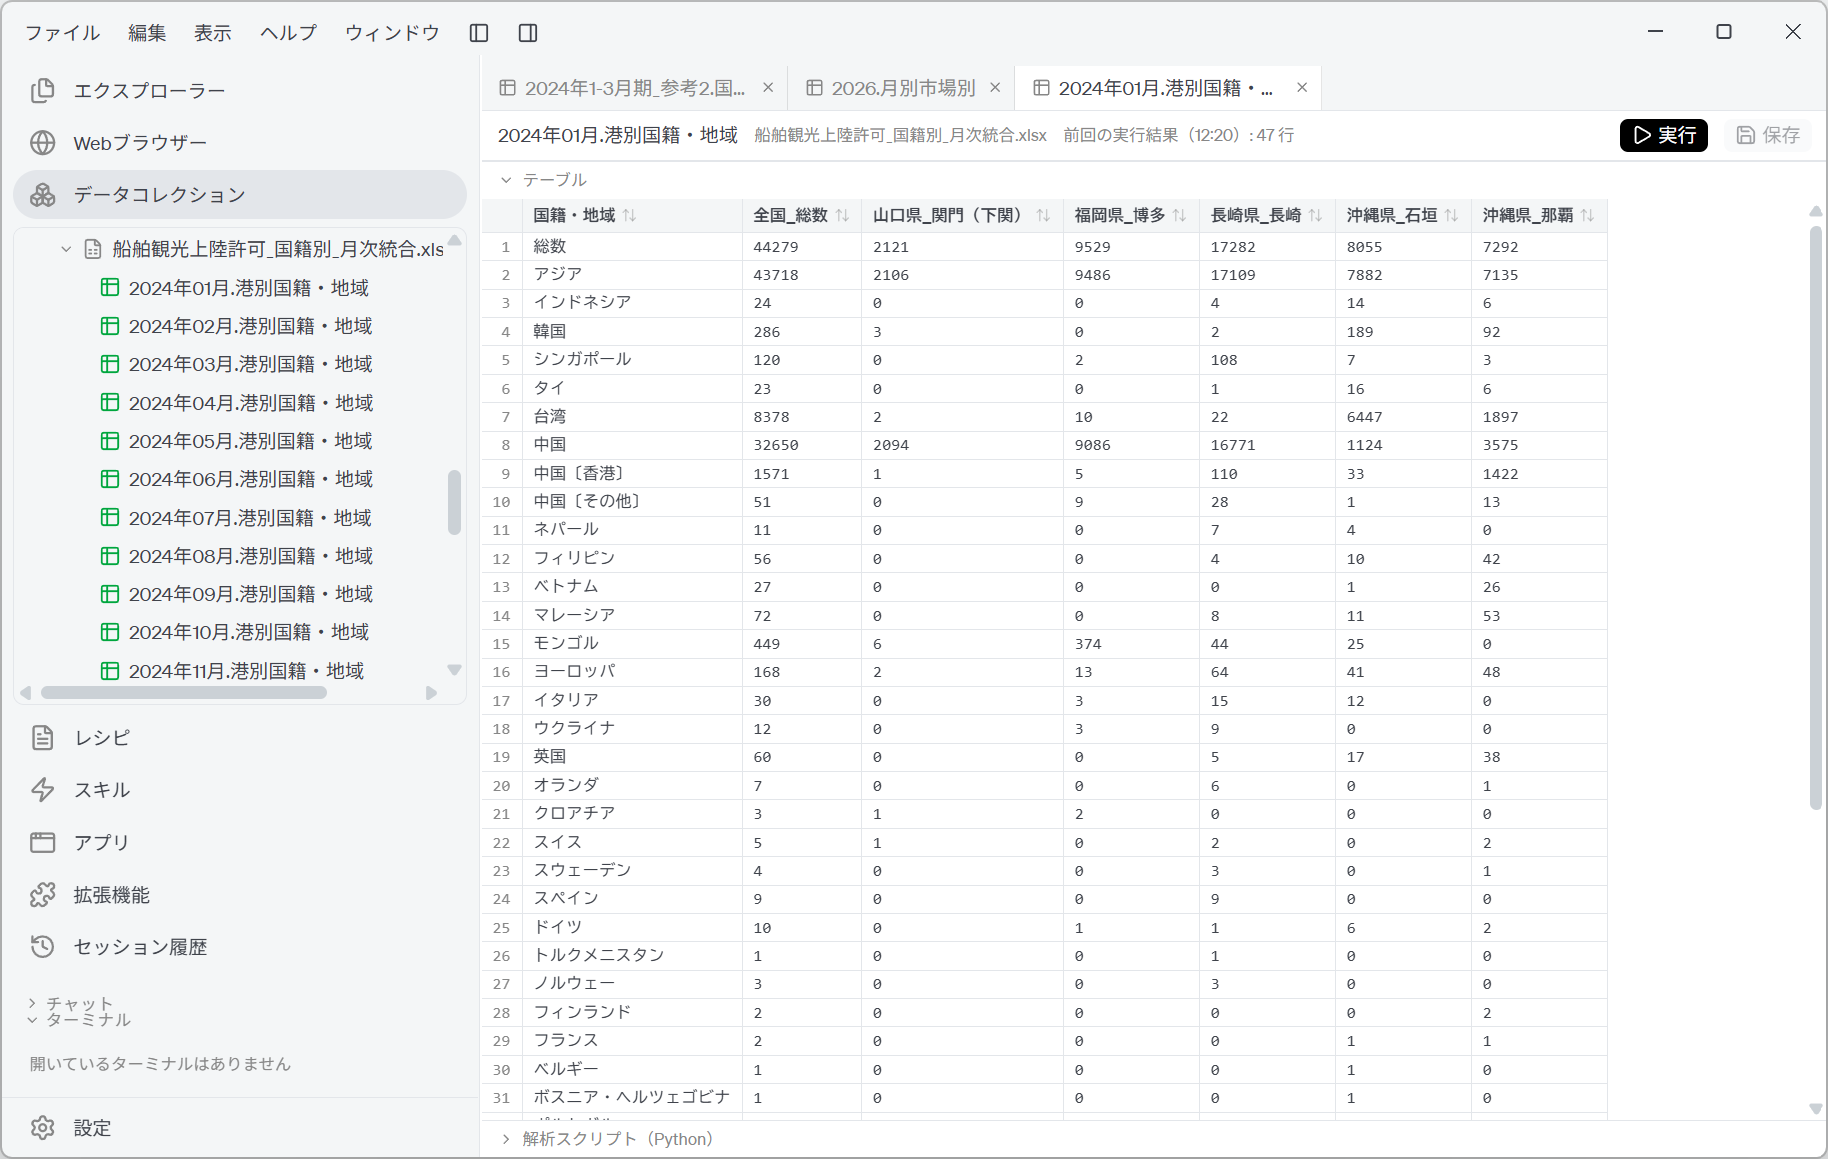Viewport: 1828px width, 1159px height.
Task: Click the 保存 save button
Action: point(1768,135)
